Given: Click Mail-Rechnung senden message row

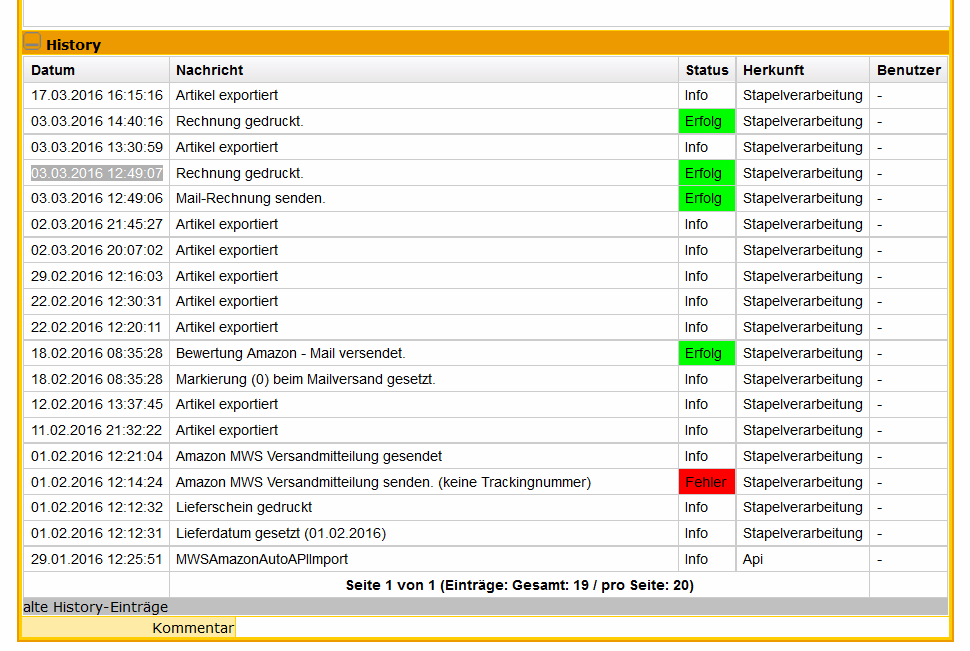Looking at the screenshot, I should tap(251, 198).
